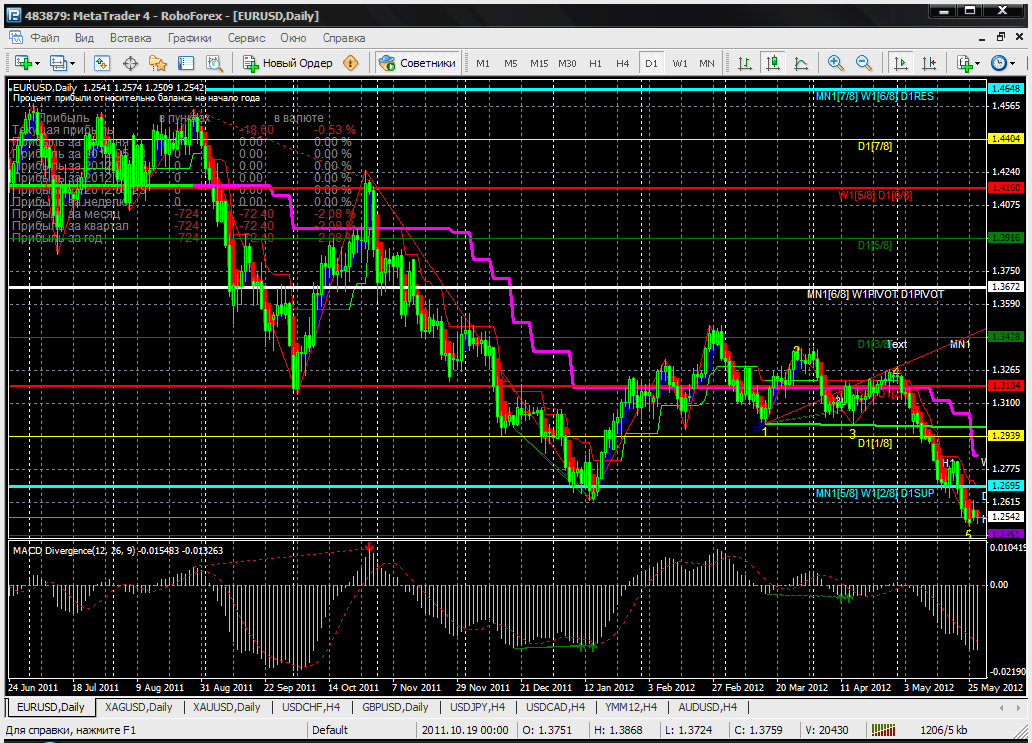Click the connection status 1206/5 kb indicator
The height and width of the screenshot is (743, 1032).
pos(944,730)
